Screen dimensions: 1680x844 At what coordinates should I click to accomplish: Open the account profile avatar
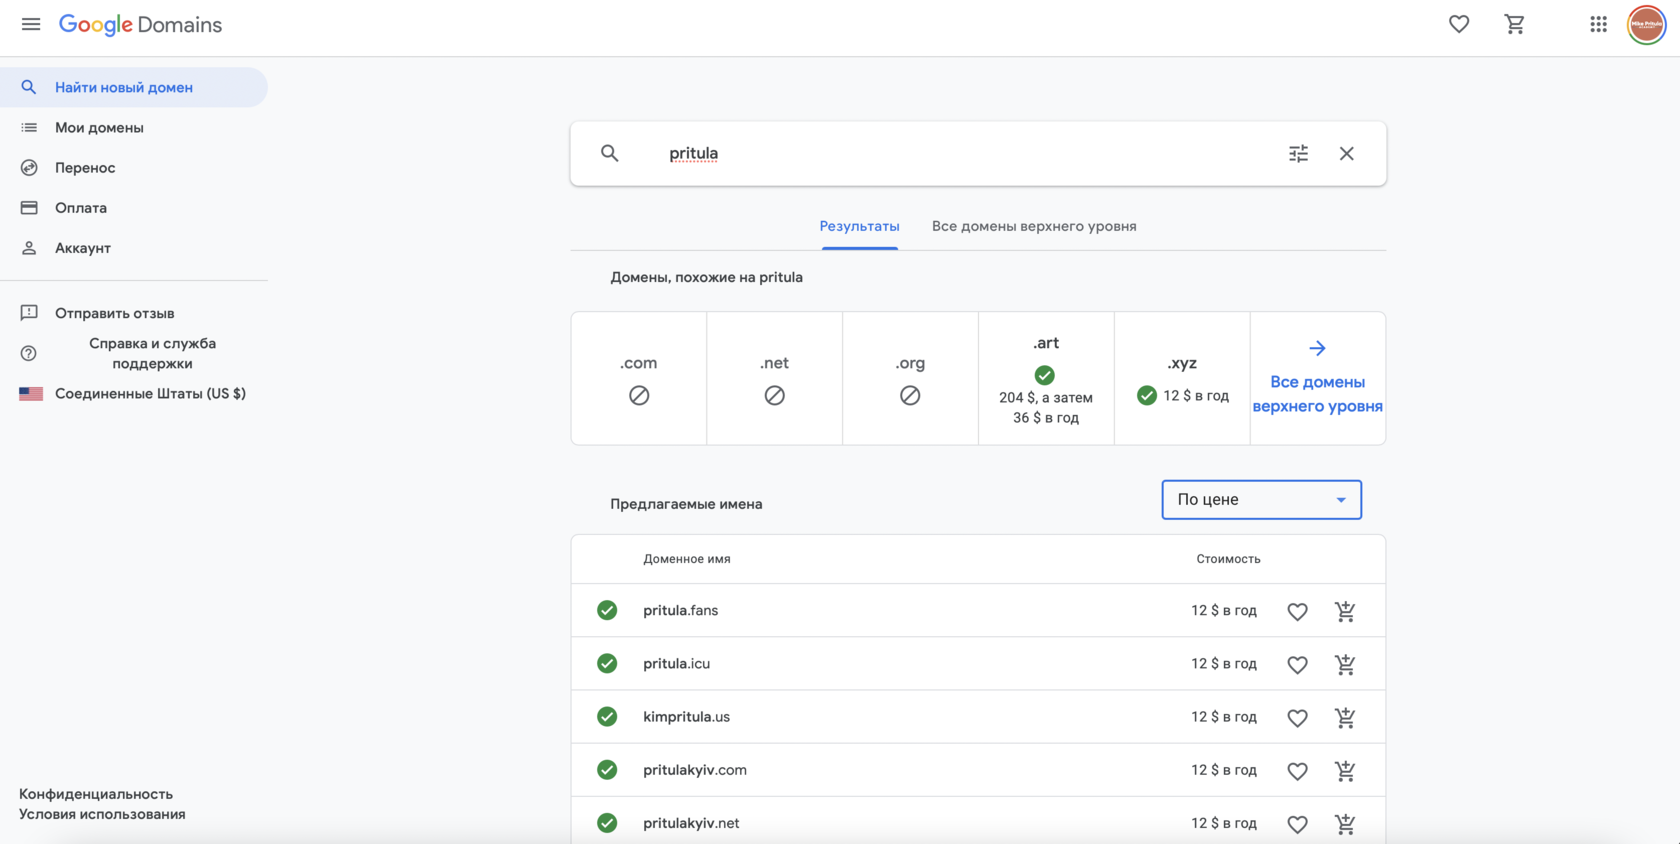click(x=1646, y=25)
